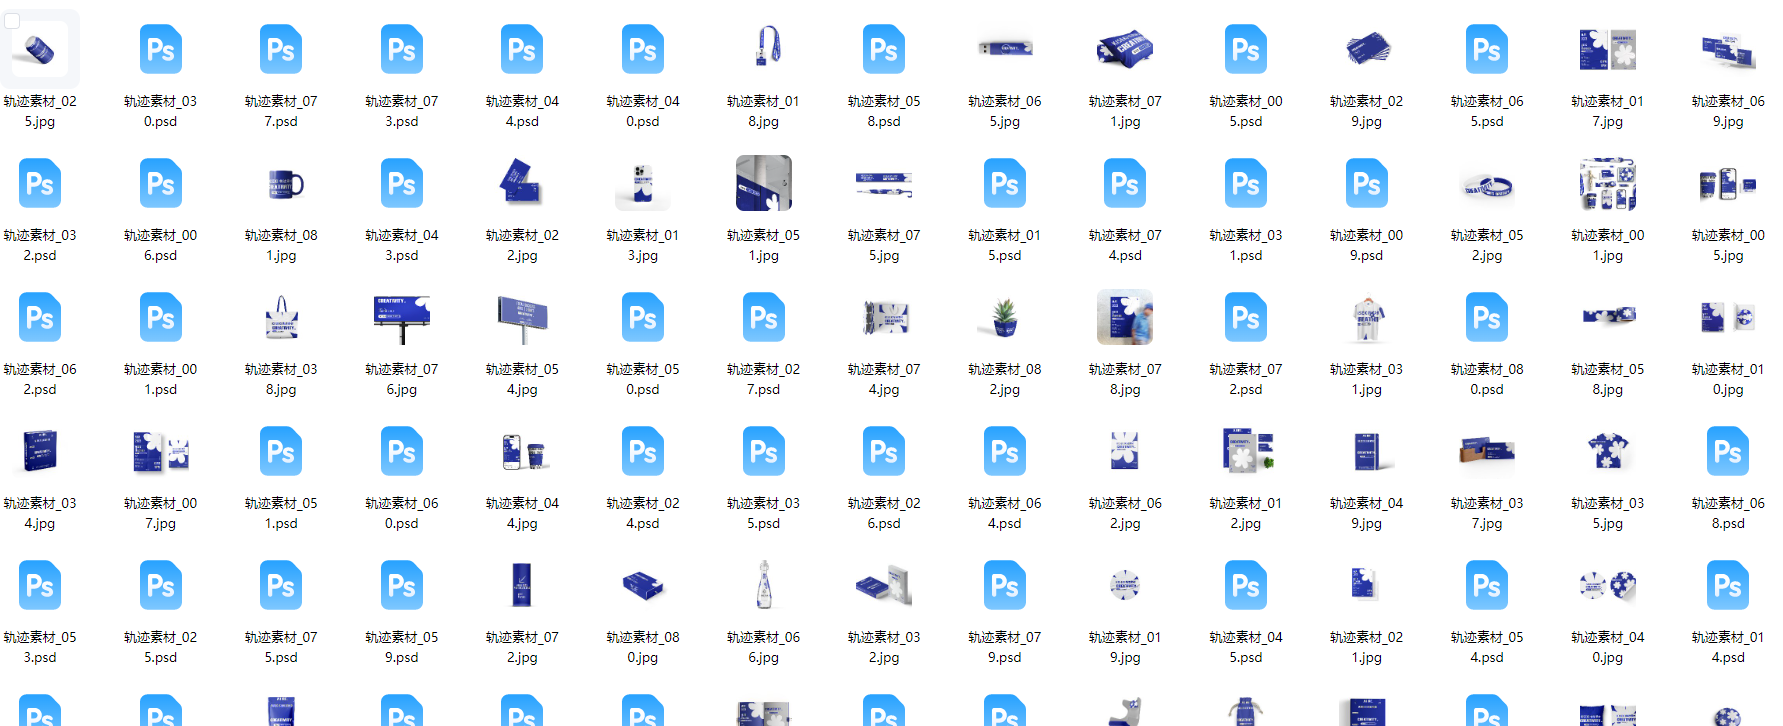Select the mug thumbnail 轨迹素材_081.jpg
This screenshot has height=726, width=1783.
click(284, 184)
